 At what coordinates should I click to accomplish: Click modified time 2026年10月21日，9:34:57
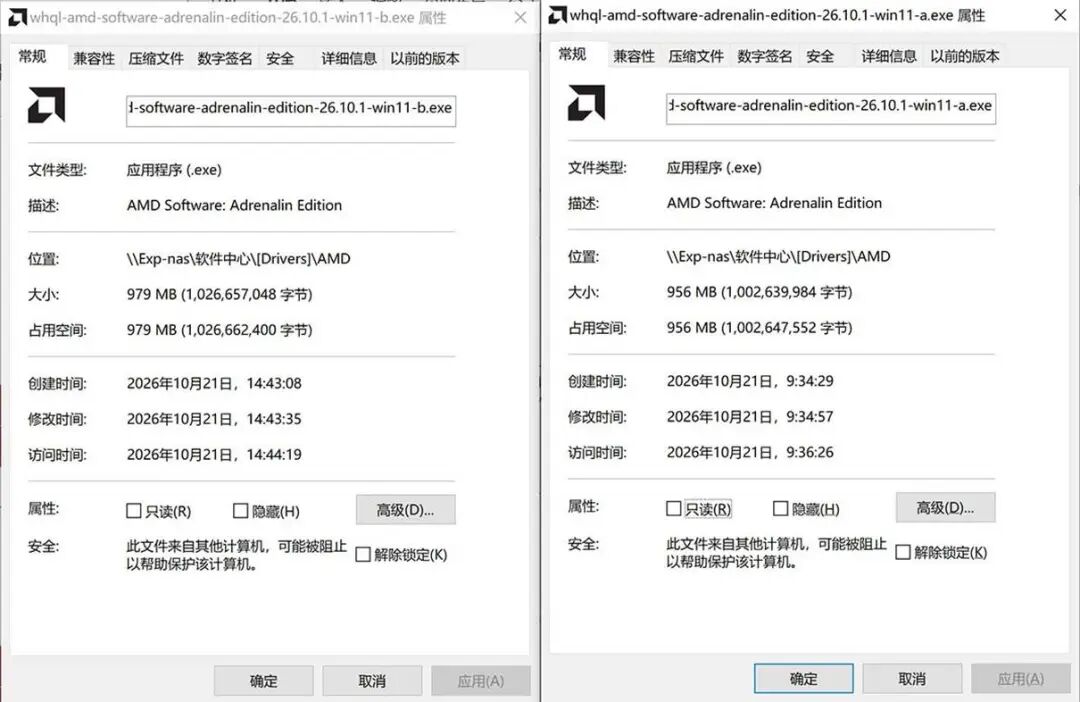click(750, 417)
